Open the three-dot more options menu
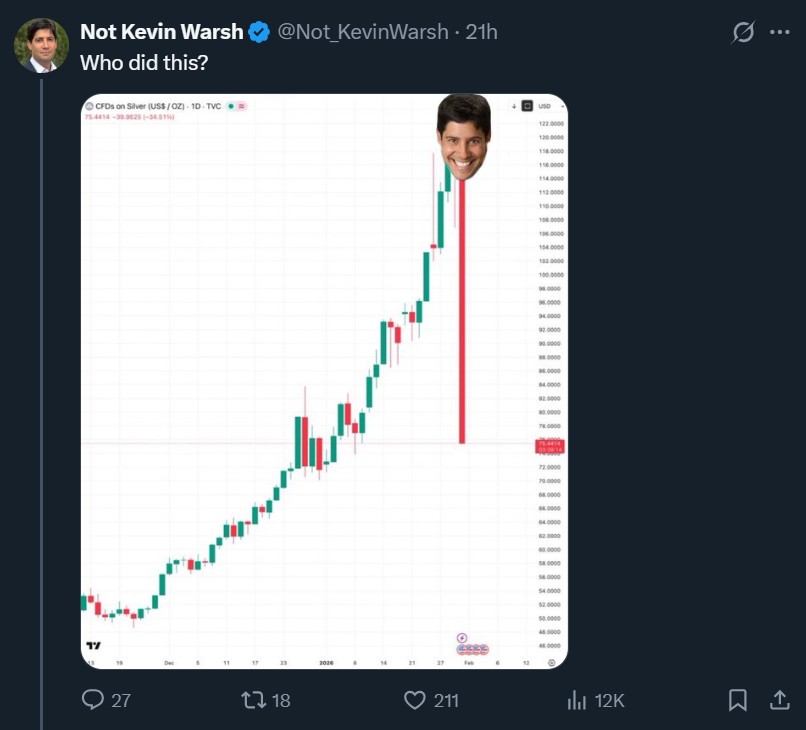Viewport: 806px width, 730px height. pyautogui.click(x=780, y=32)
